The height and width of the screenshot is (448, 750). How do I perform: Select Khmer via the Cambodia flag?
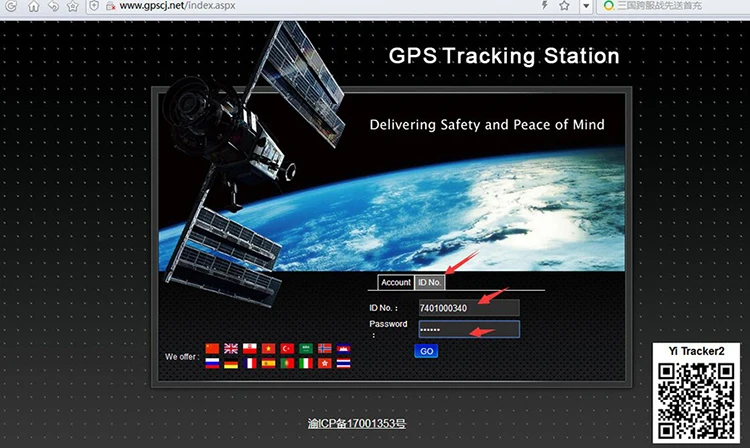pyautogui.click(x=343, y=349)
